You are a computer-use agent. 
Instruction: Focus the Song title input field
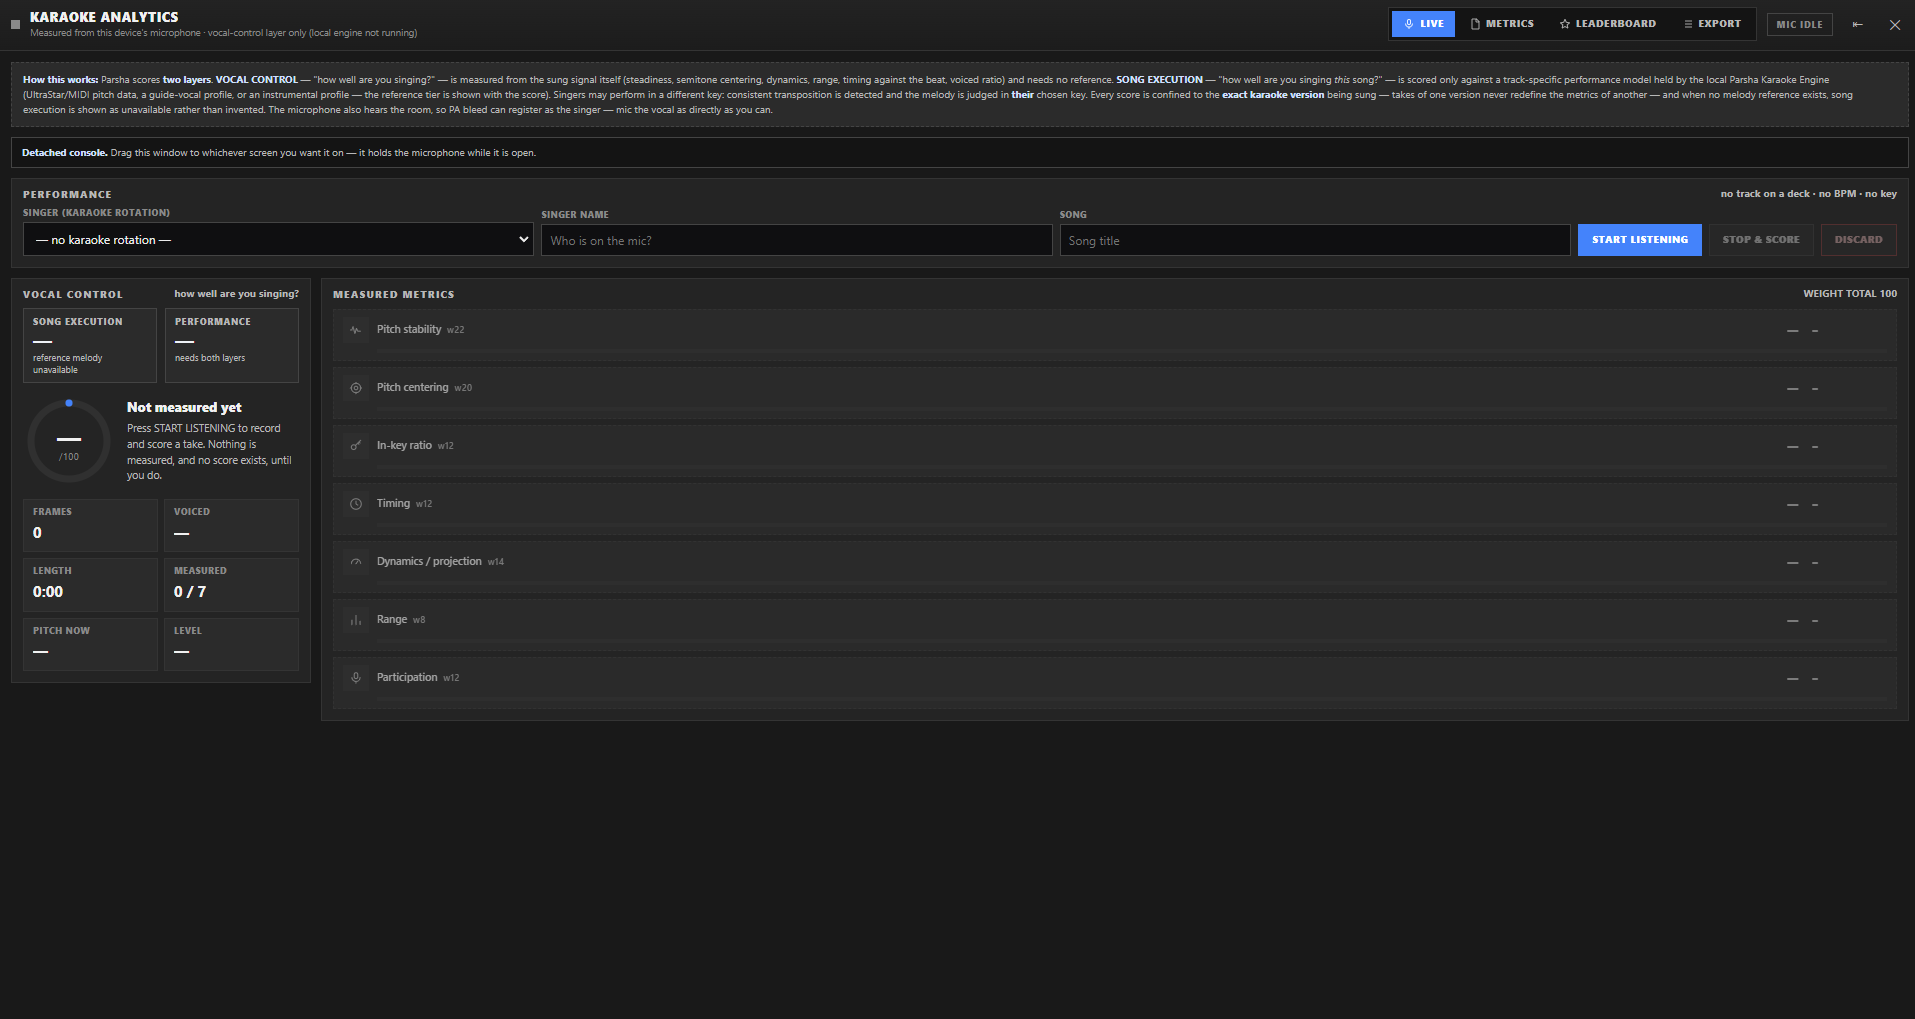click(1314, 241)
